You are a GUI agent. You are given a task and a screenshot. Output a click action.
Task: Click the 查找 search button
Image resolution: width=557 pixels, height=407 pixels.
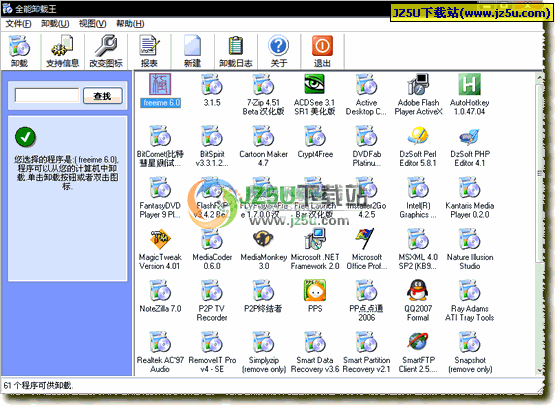point(103,96)
